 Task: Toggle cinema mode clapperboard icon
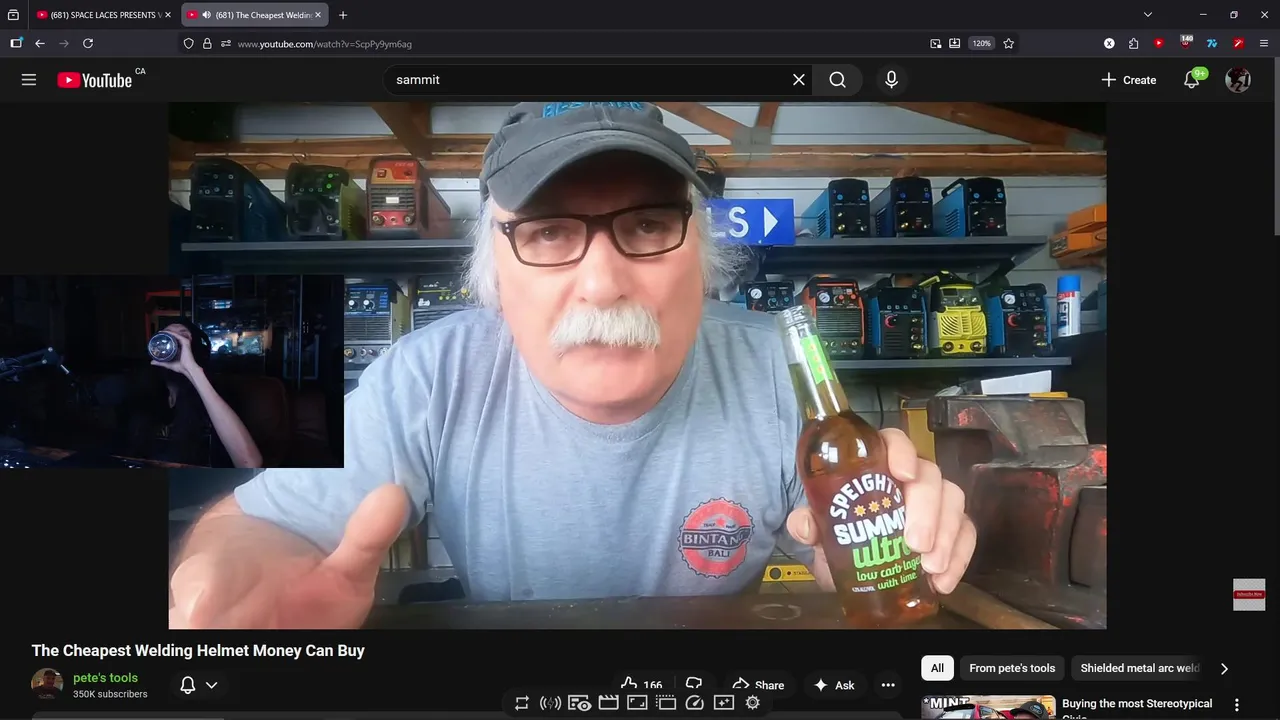click(x=608, y=703)
